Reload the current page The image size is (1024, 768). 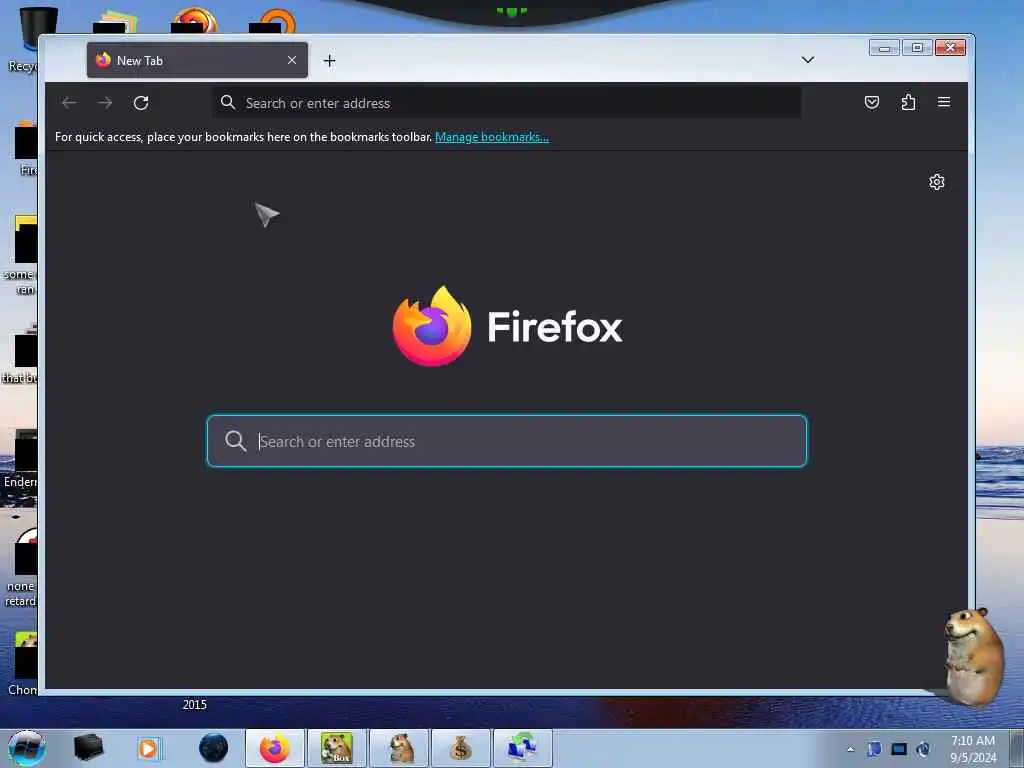141,103
